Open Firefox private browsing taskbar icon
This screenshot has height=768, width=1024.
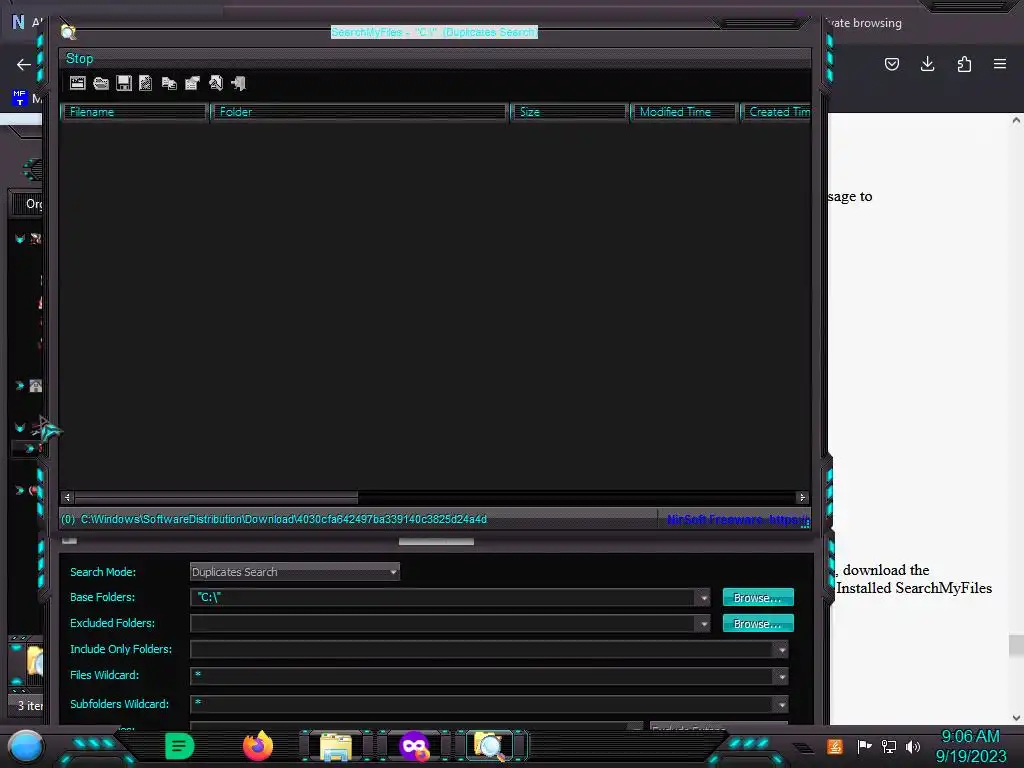(414, 747)
